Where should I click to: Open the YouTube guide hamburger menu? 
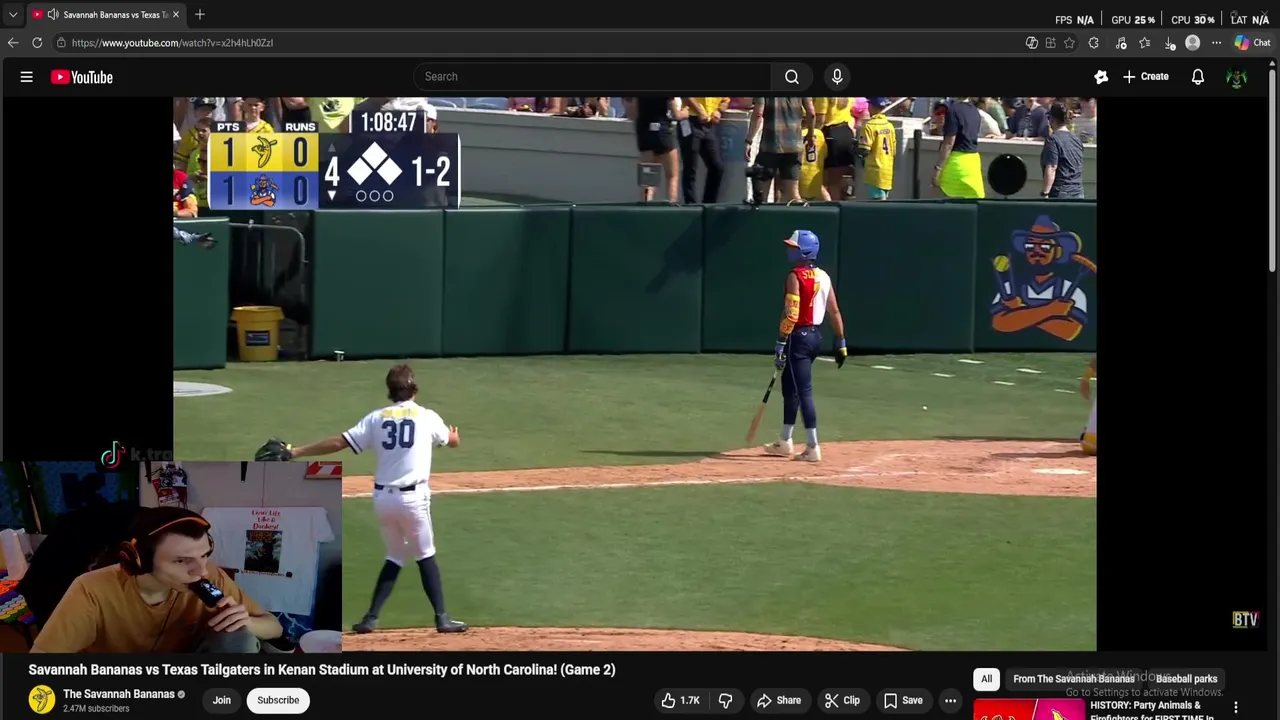click(27, 77)
